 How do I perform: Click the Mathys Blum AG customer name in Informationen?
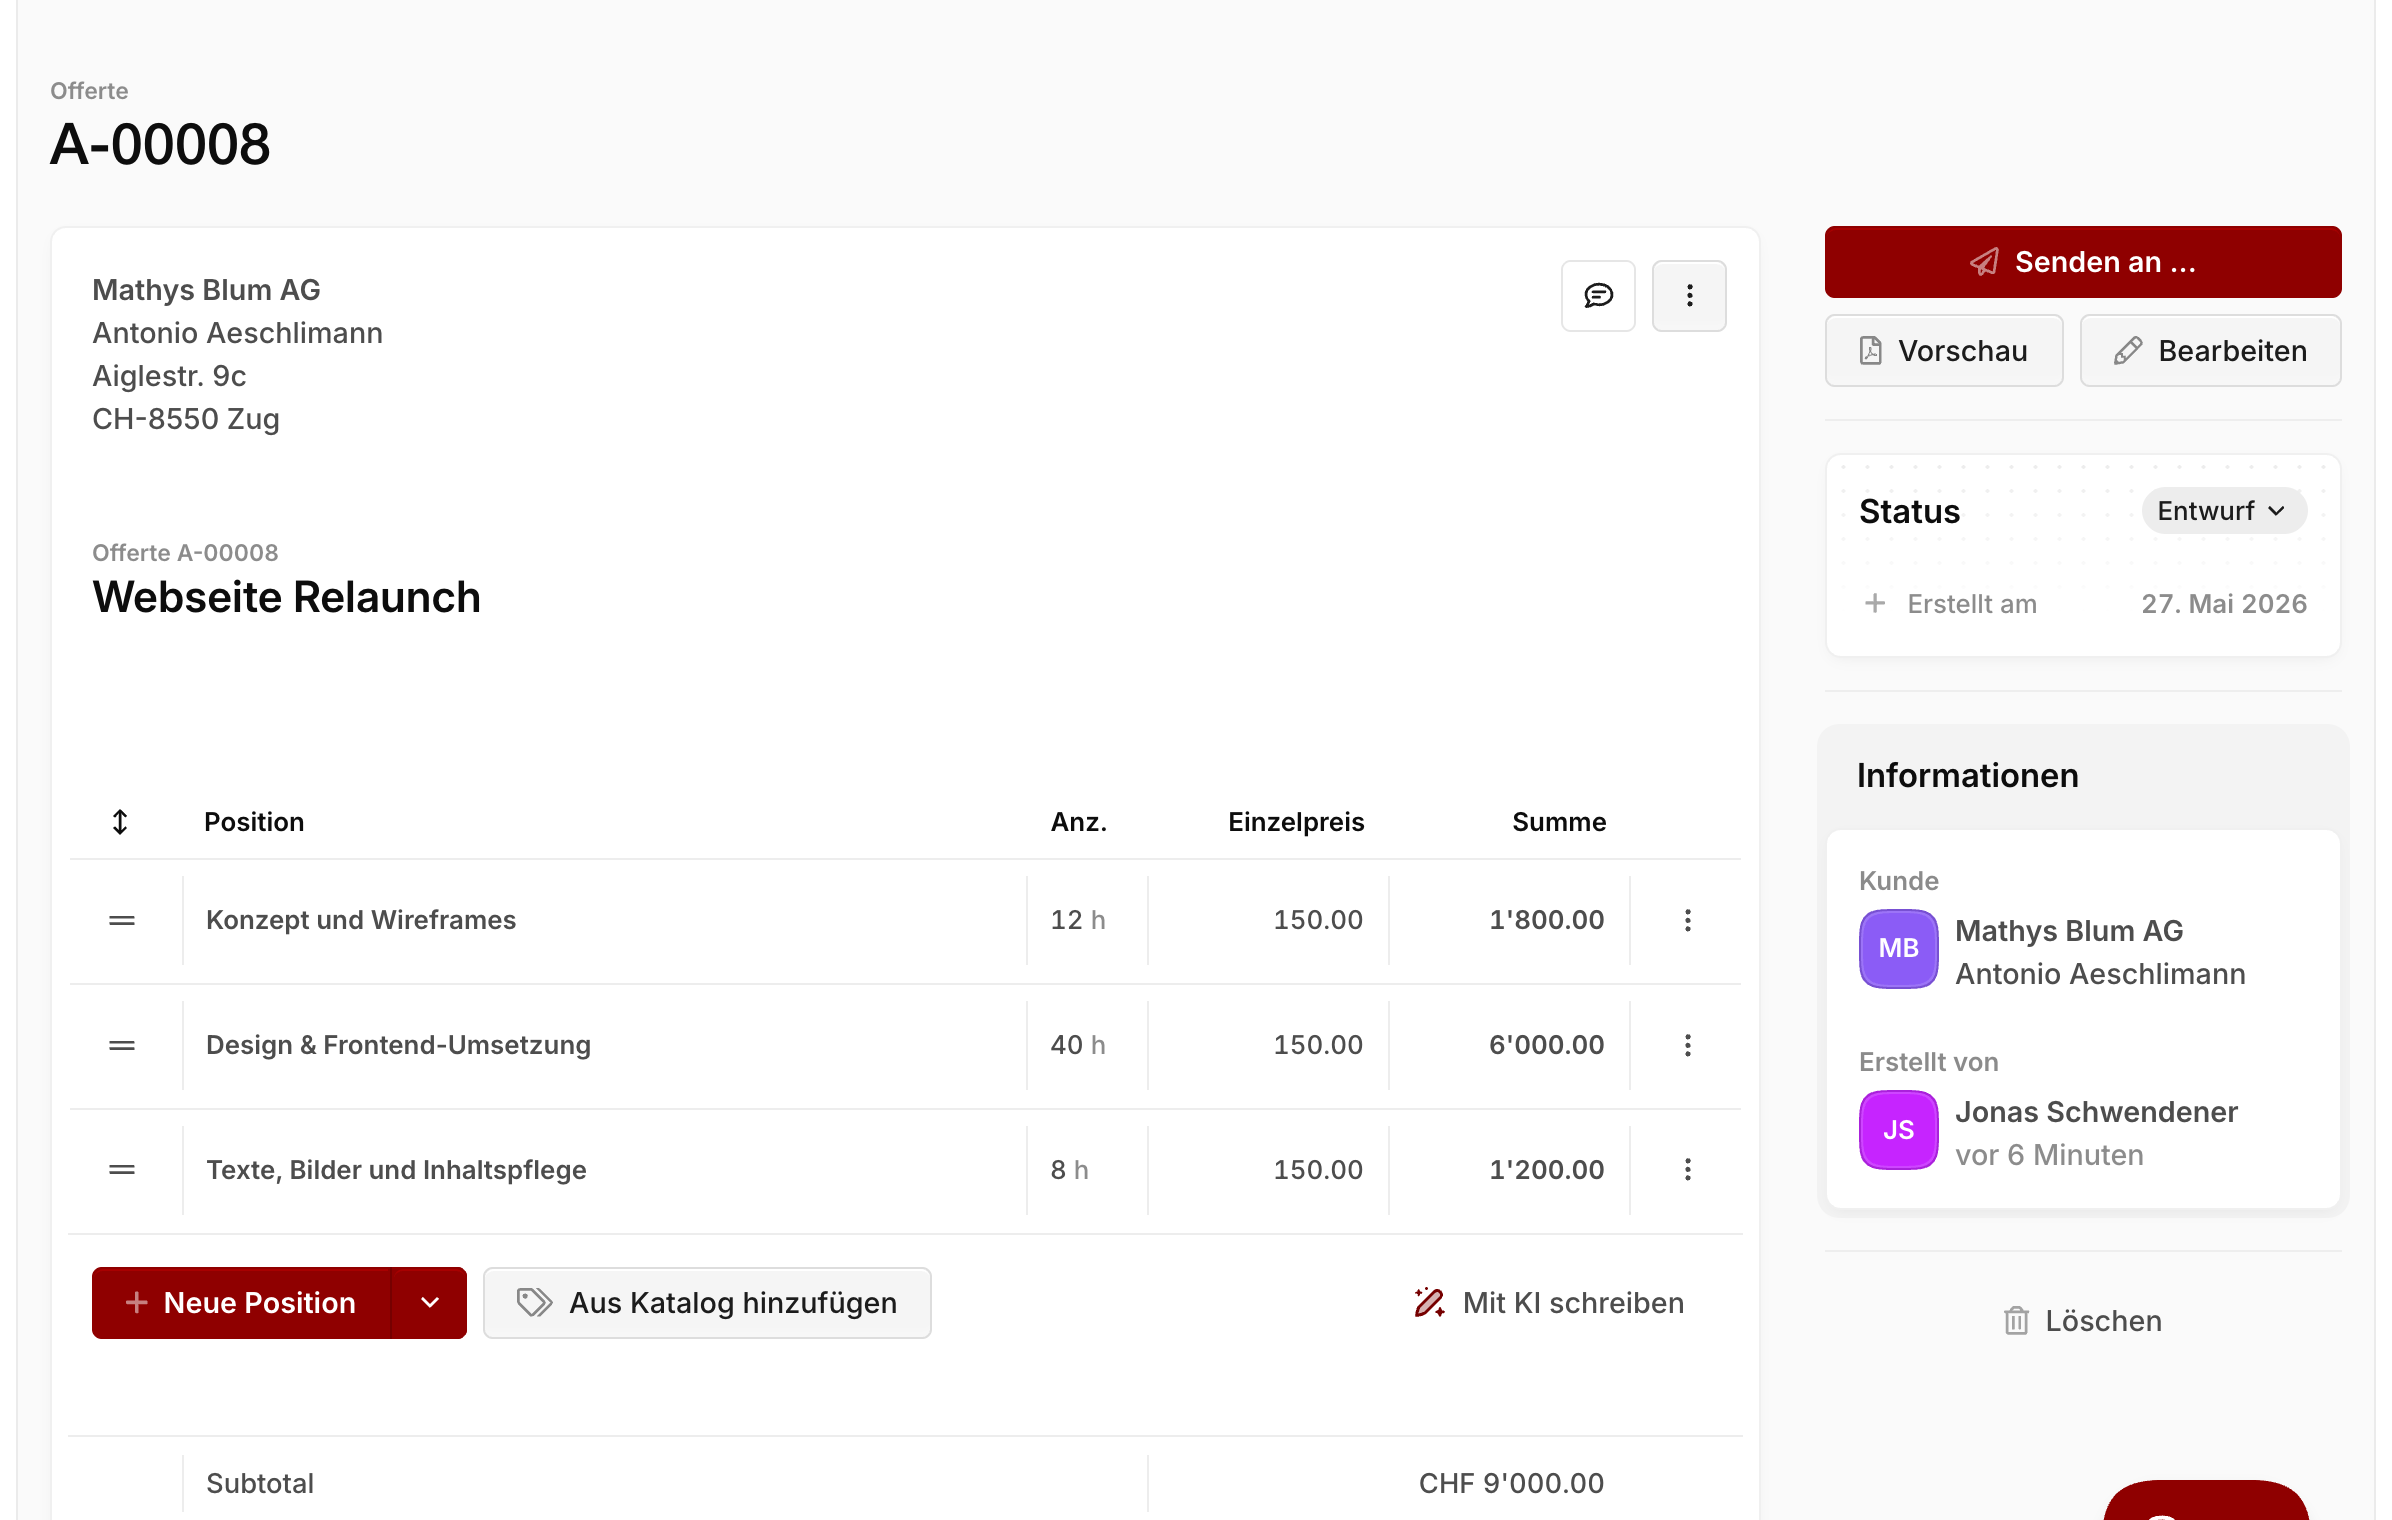point(2069,931)
